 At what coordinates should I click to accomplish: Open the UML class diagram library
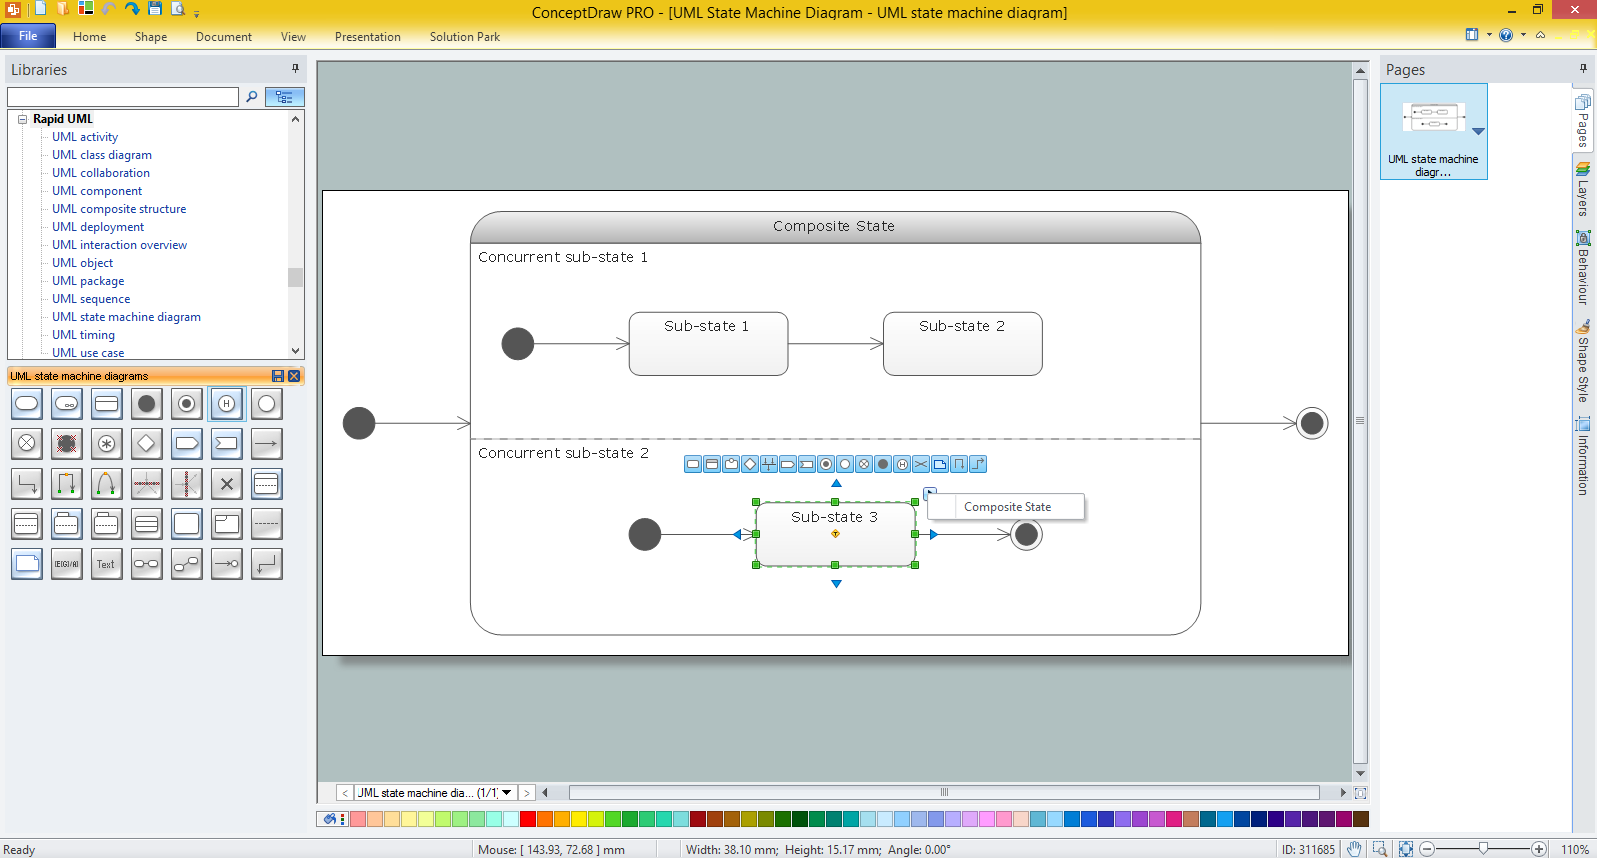(102, 155)
